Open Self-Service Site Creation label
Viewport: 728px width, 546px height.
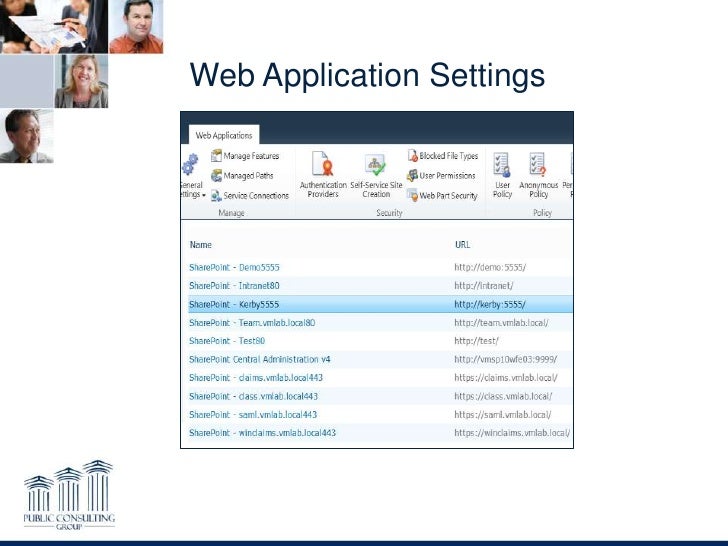coord(376,189)
